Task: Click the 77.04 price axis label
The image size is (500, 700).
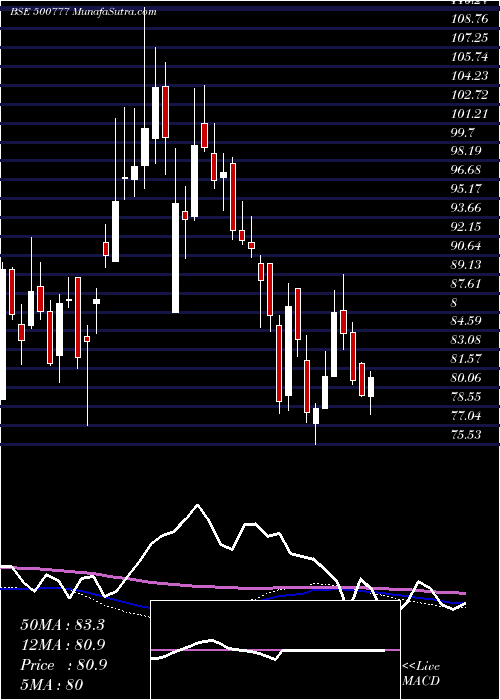Action: [467, 416]
